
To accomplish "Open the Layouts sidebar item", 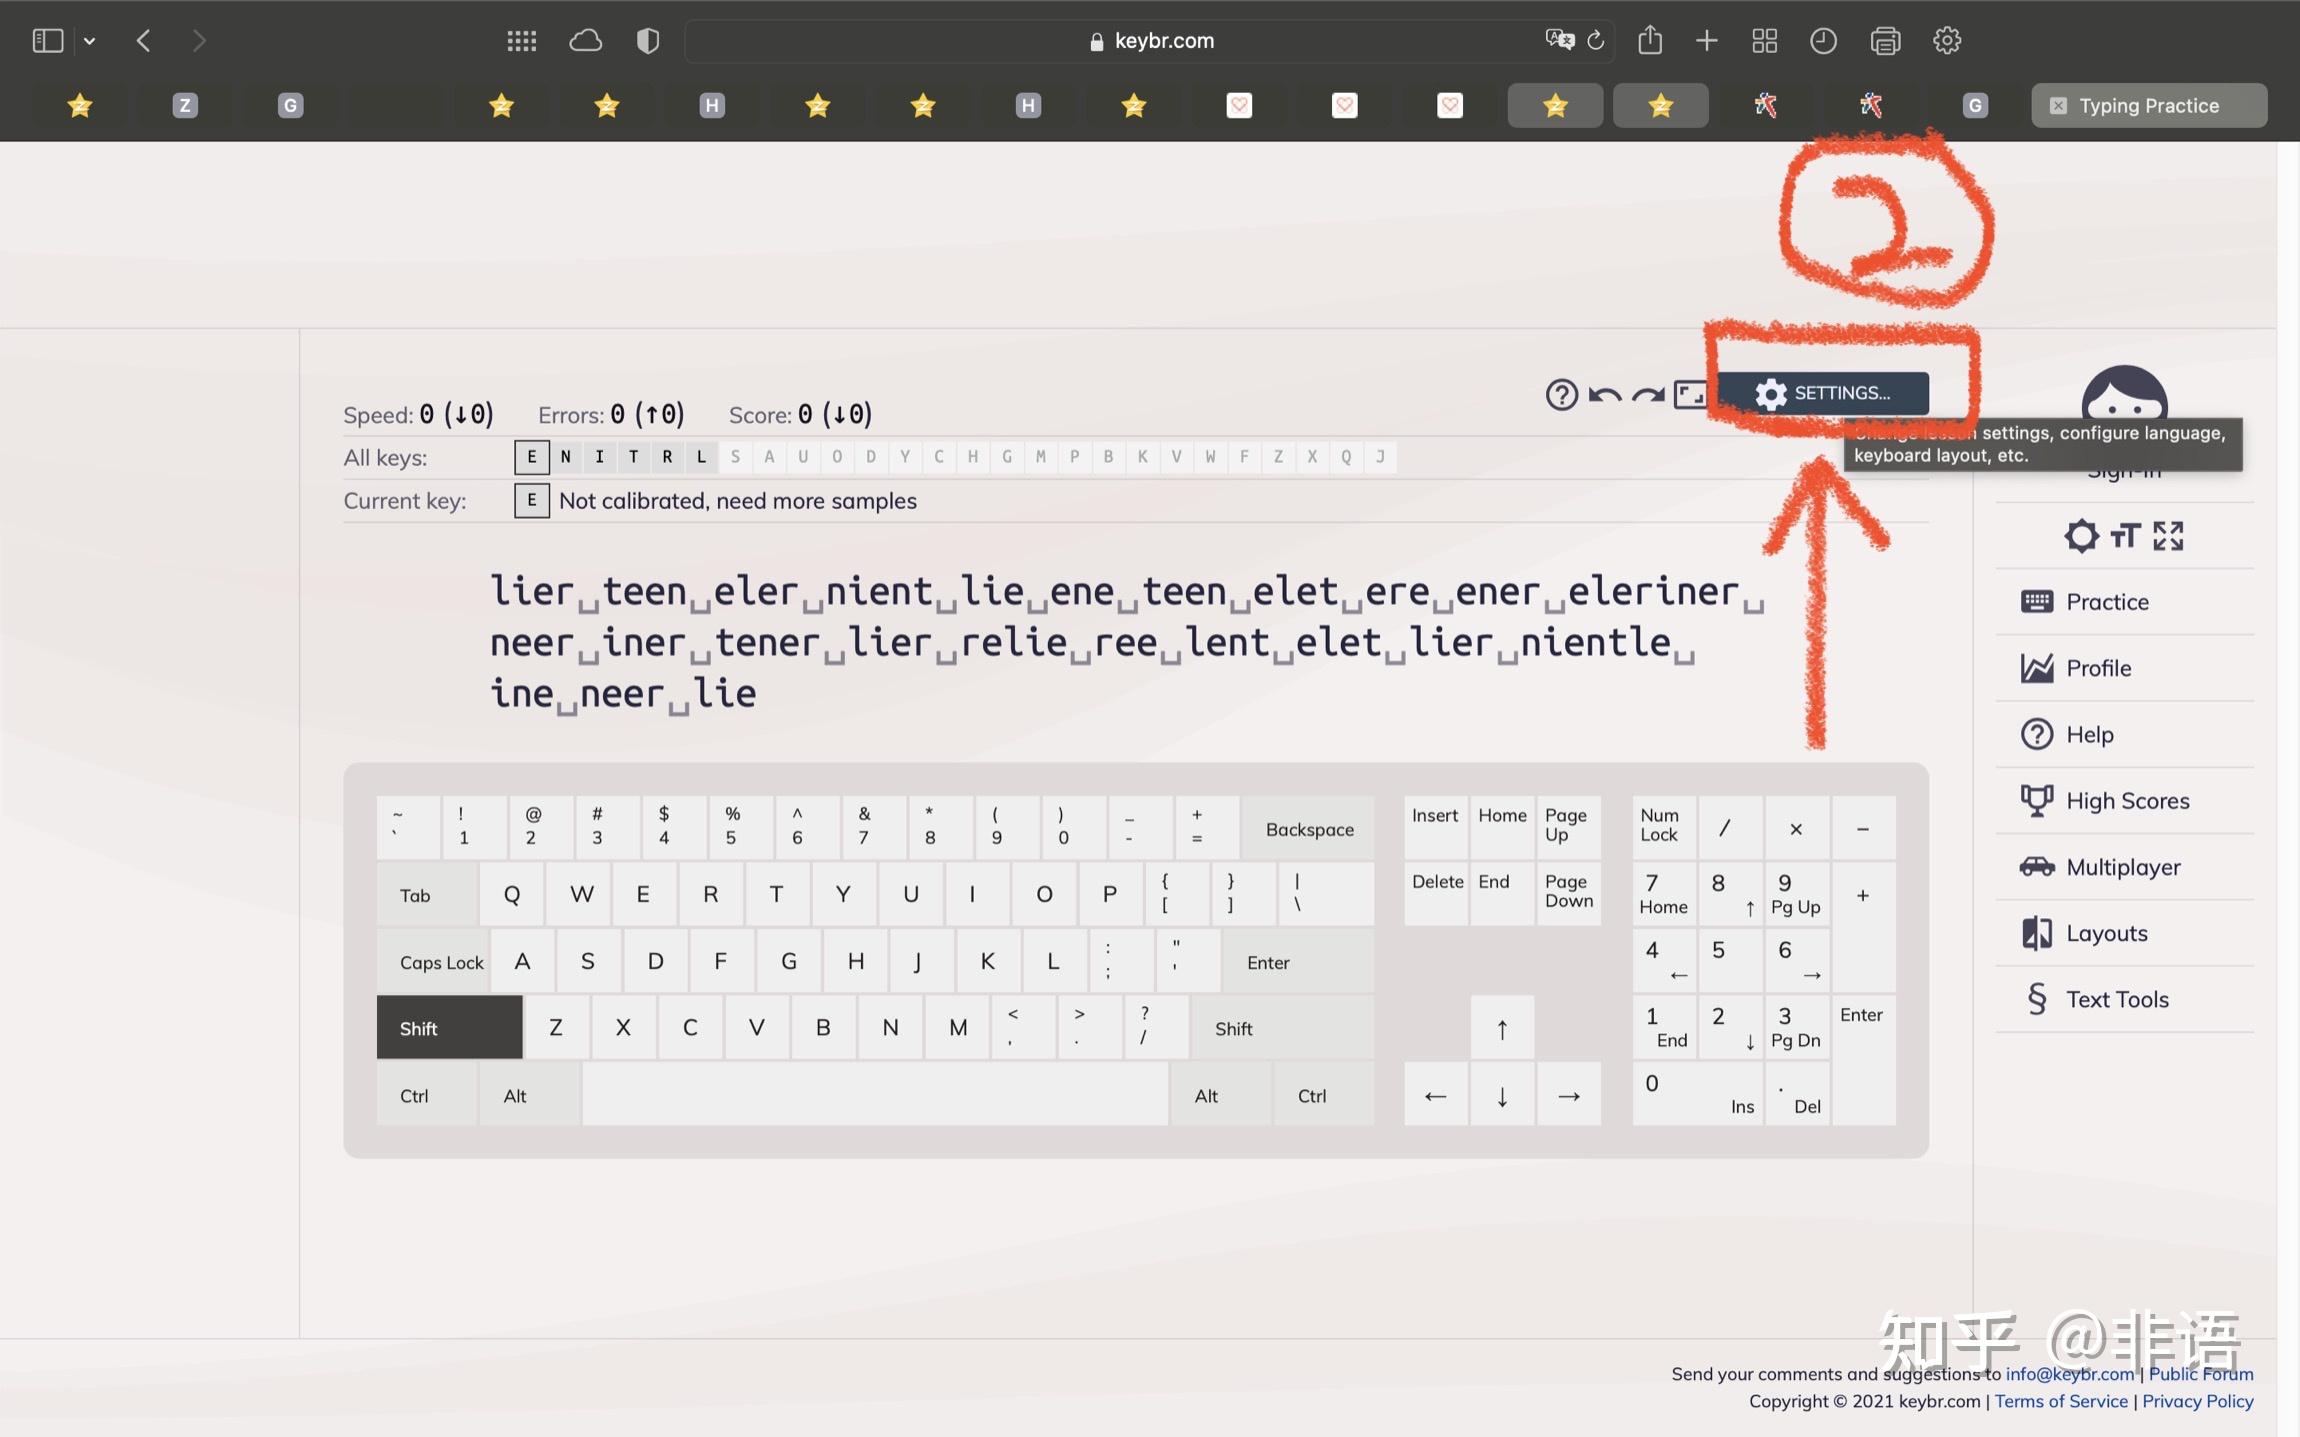I will tap(2106, 933).
